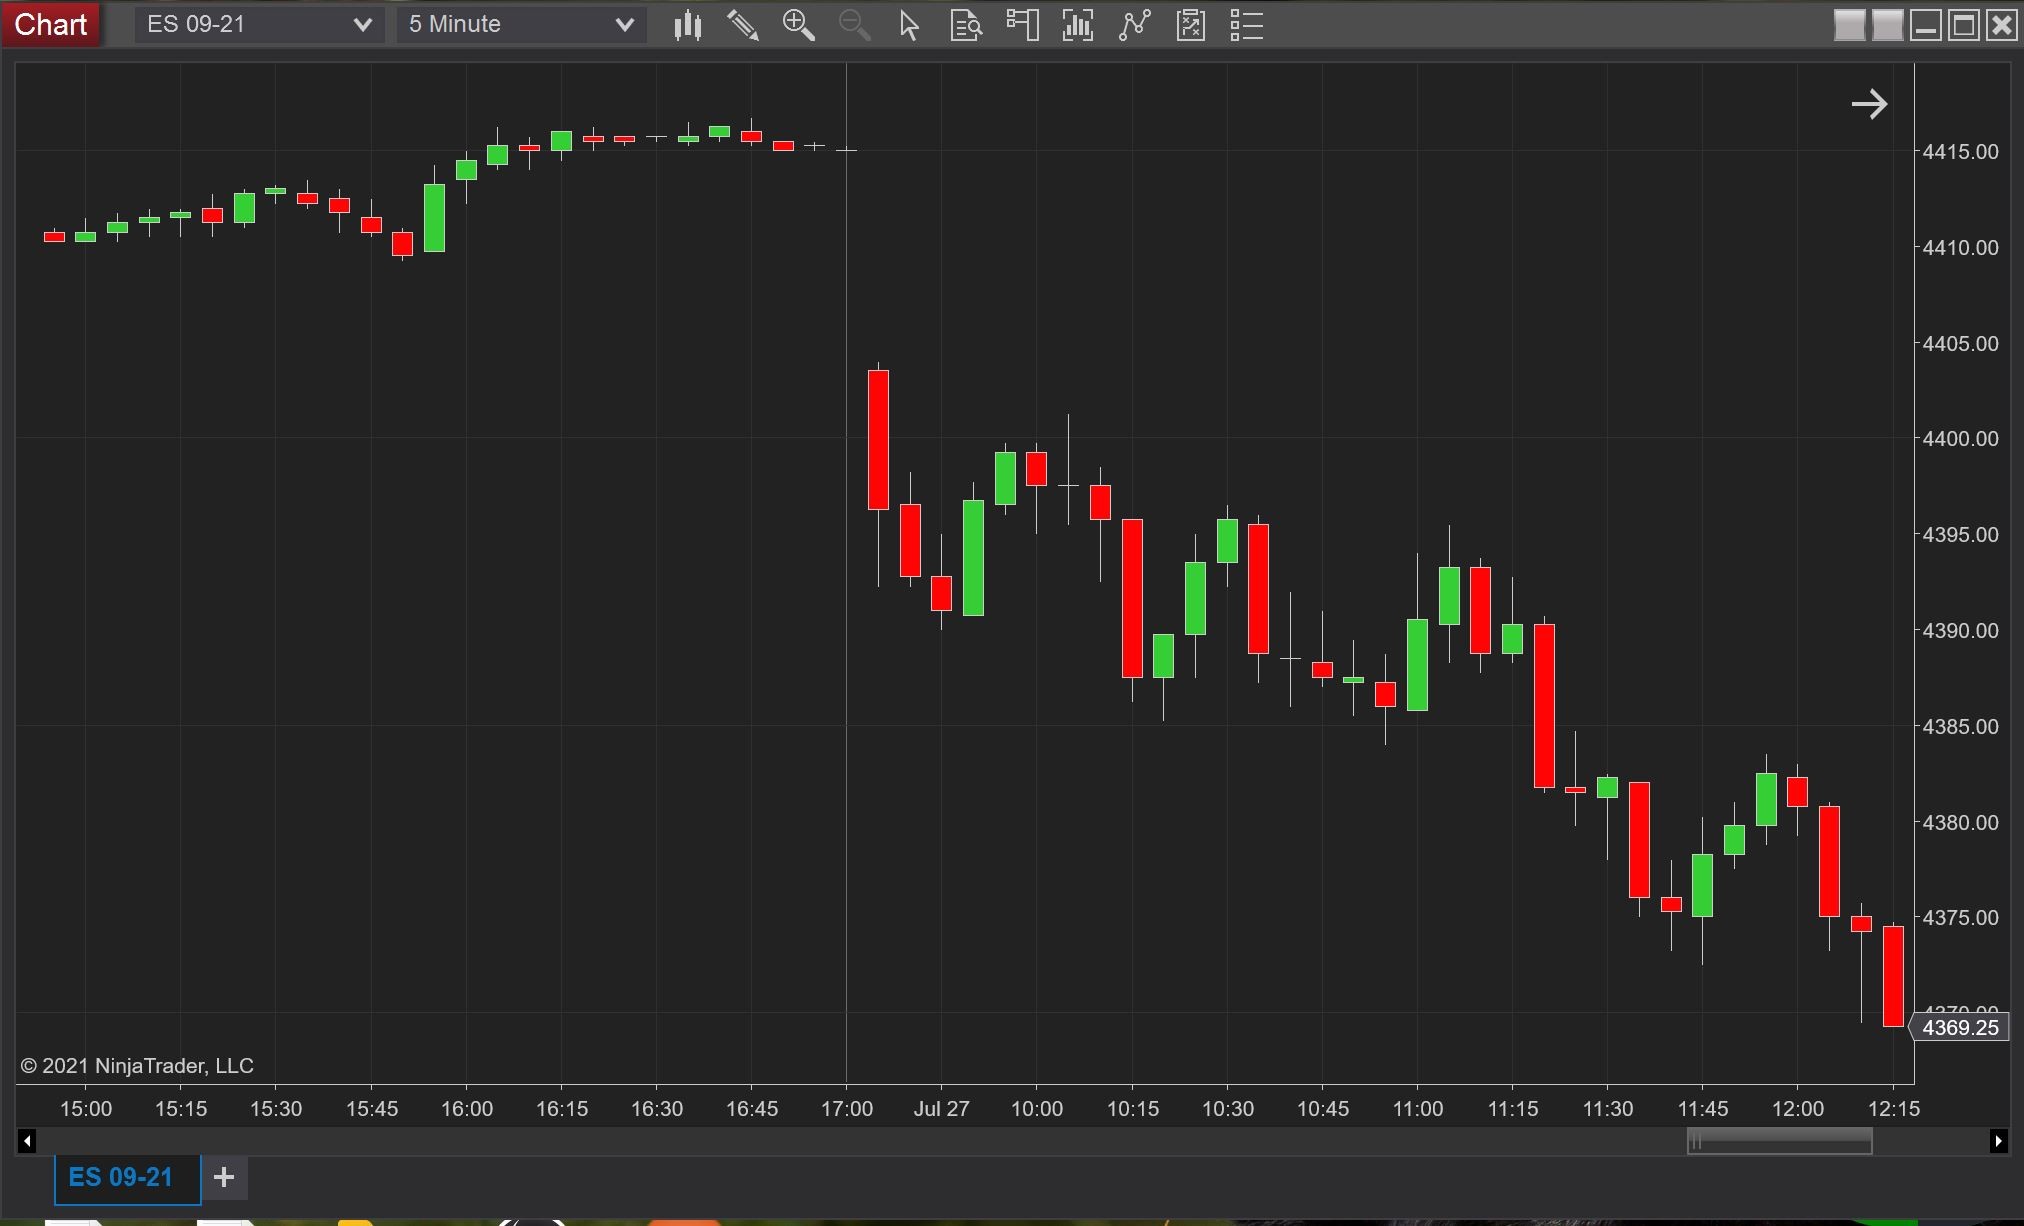Open the Data Series bar-chart icon

coord(1077,25)
